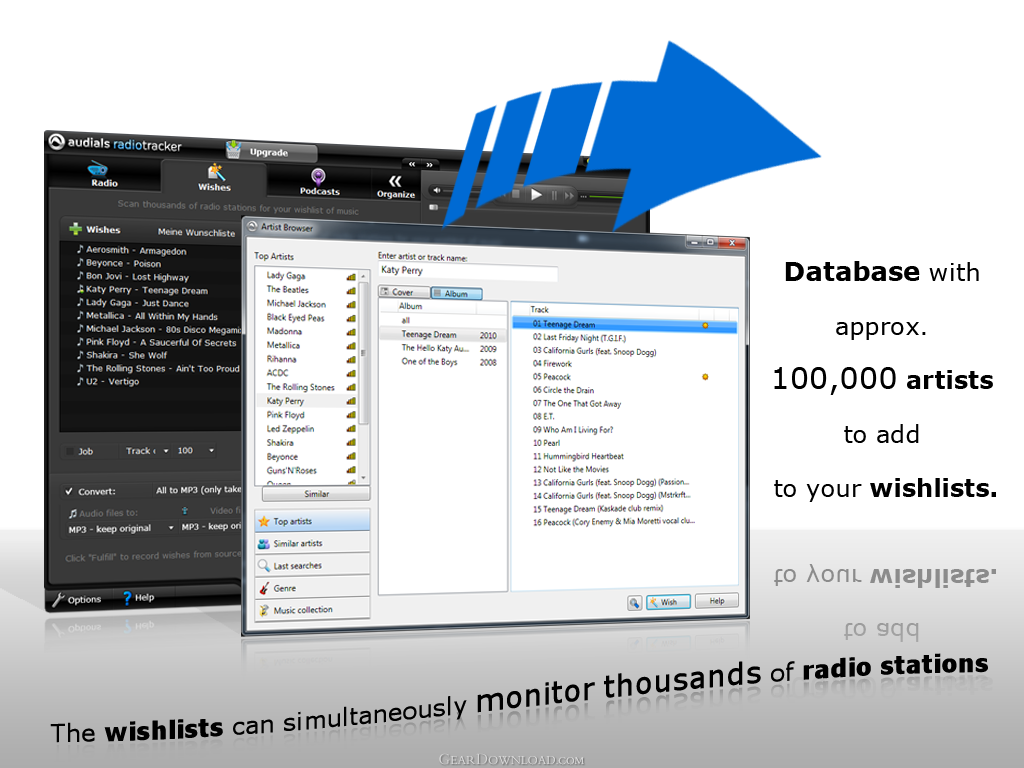Viewport: 1024px width, 768px height.
Task: Switch to the Radio tab
Action: 104,175
